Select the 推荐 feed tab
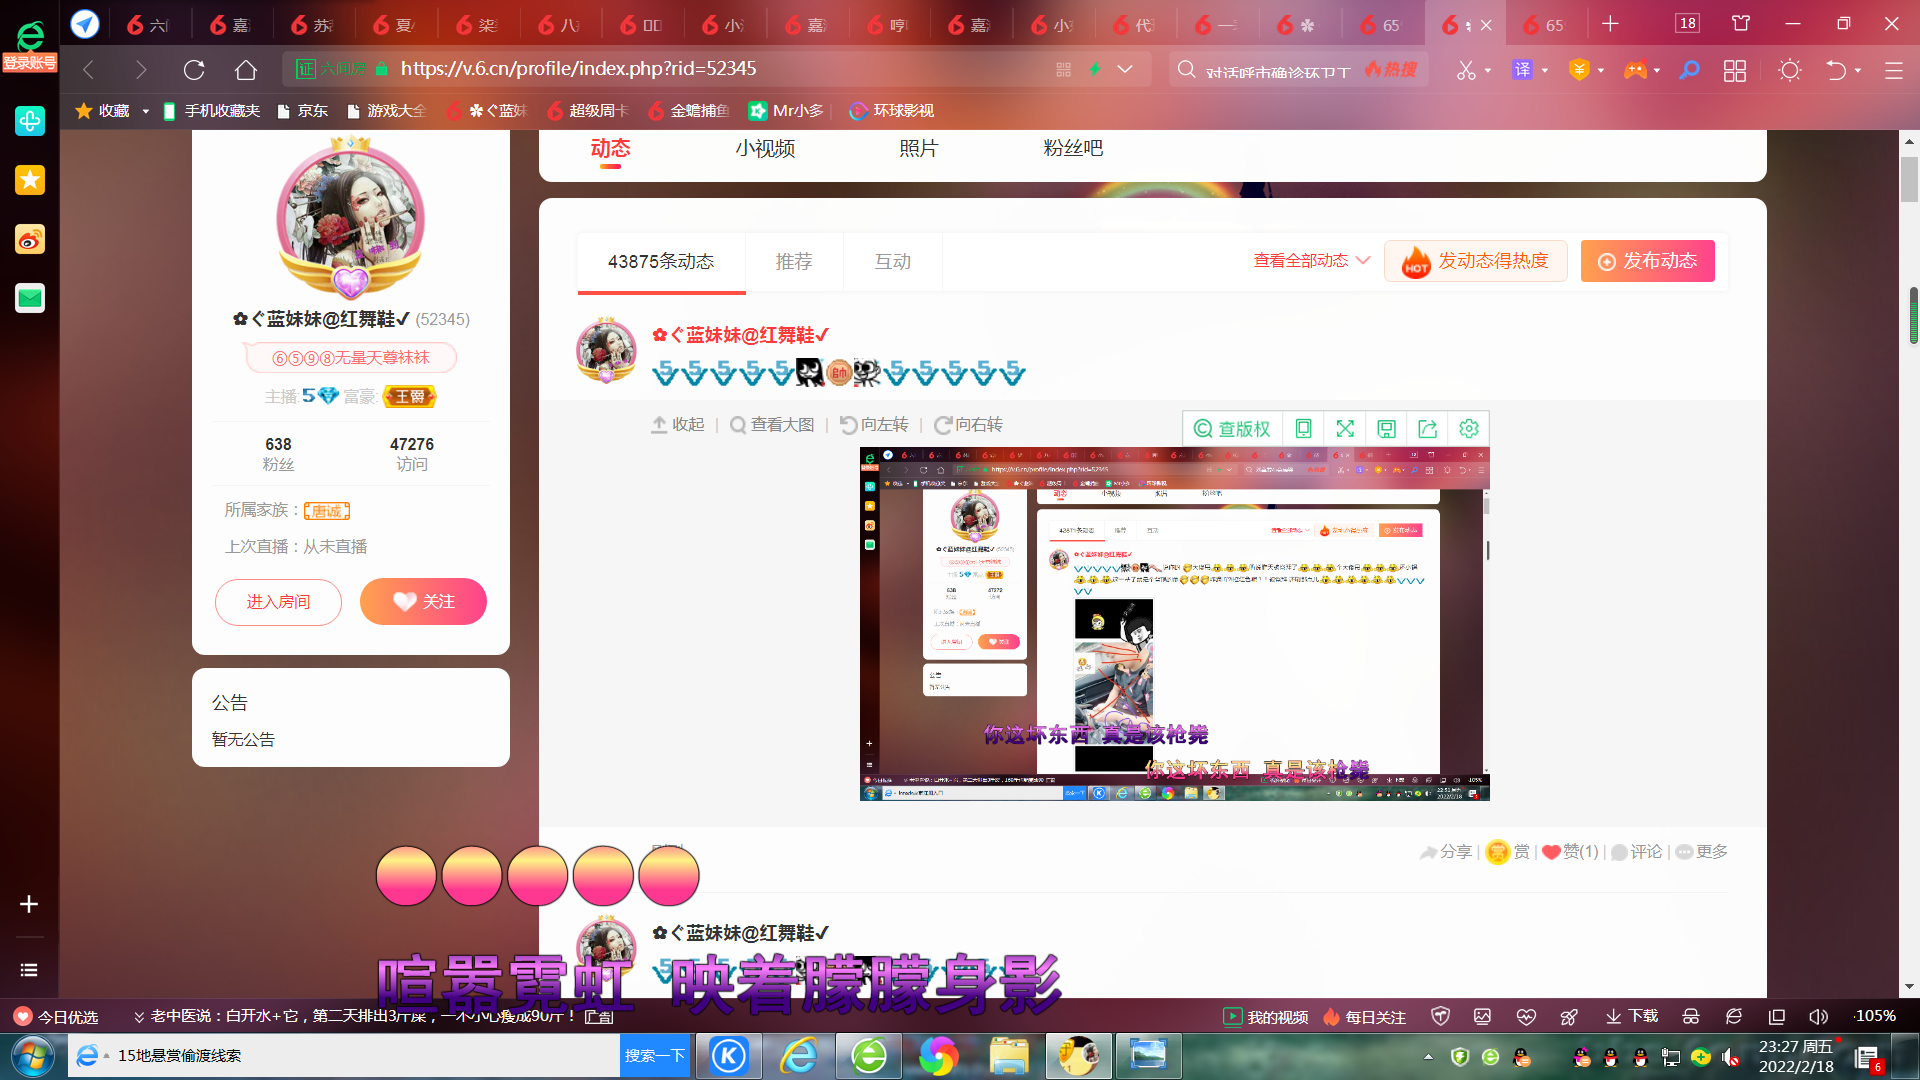 (x=794, y=261)
